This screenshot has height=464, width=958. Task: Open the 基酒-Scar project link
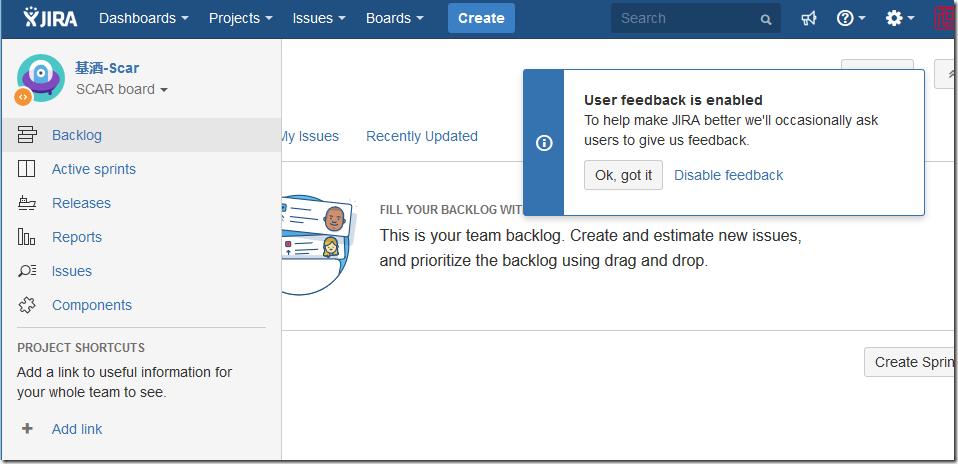click(x=107, y=68)
